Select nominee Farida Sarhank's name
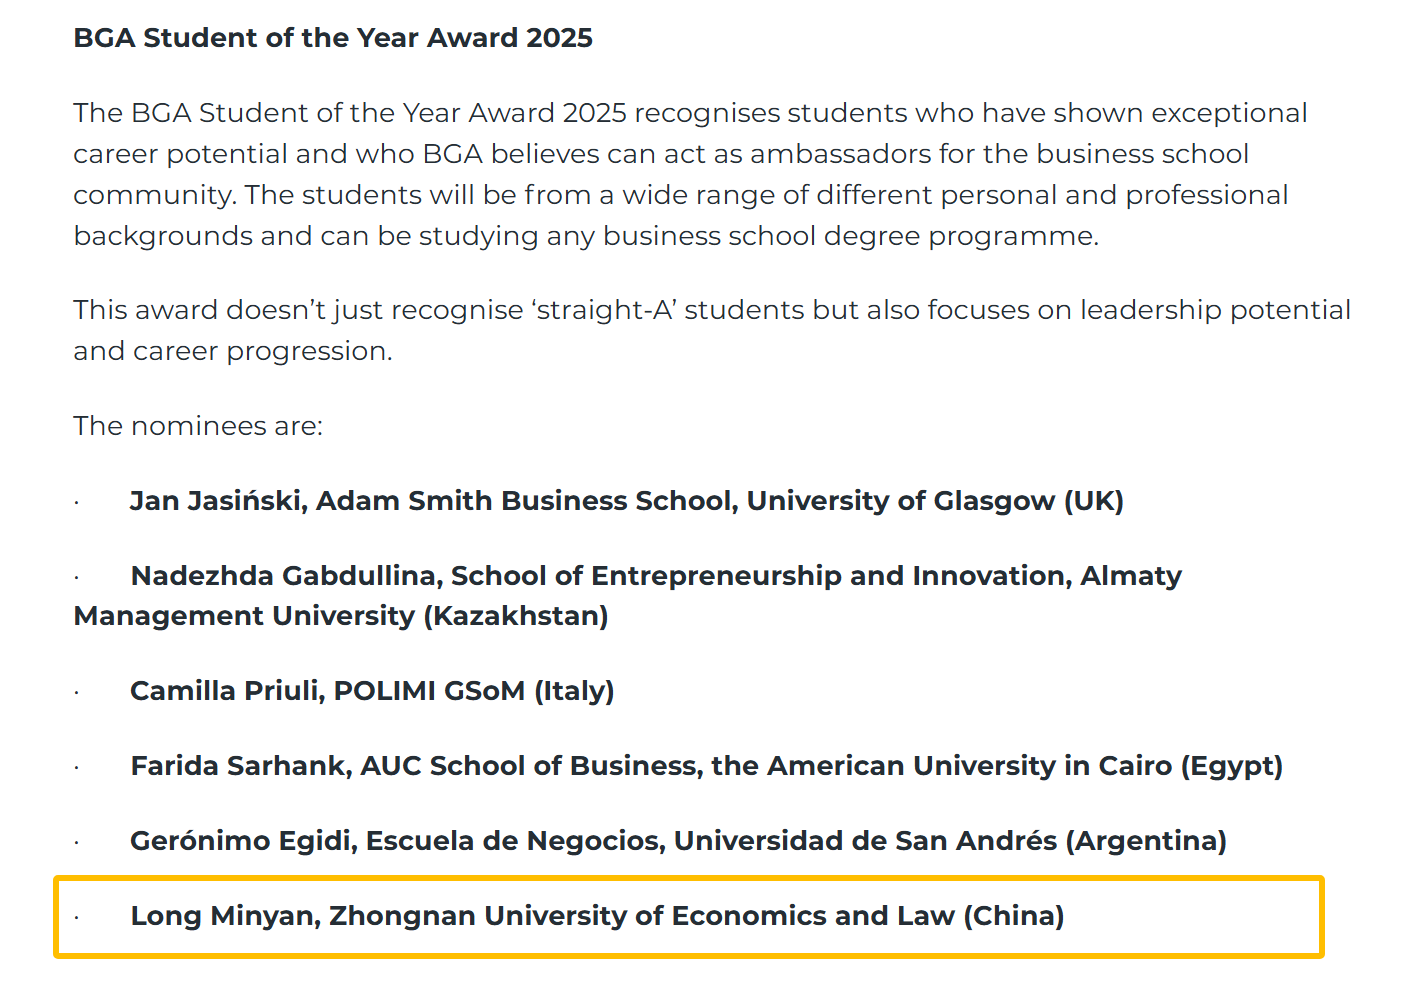 [x=240, y=766]
